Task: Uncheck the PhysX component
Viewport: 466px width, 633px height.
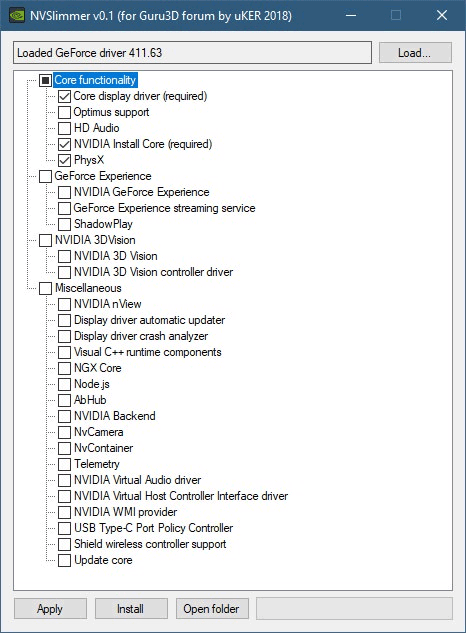Action: (x=64, y=160)
